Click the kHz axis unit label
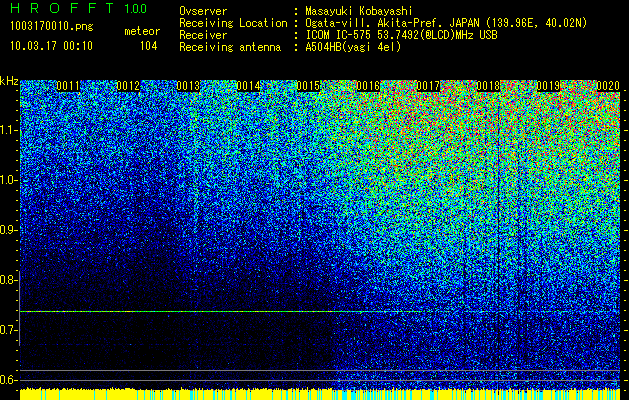The width and height of the screenshot is (629, 400). click(9, 81)
